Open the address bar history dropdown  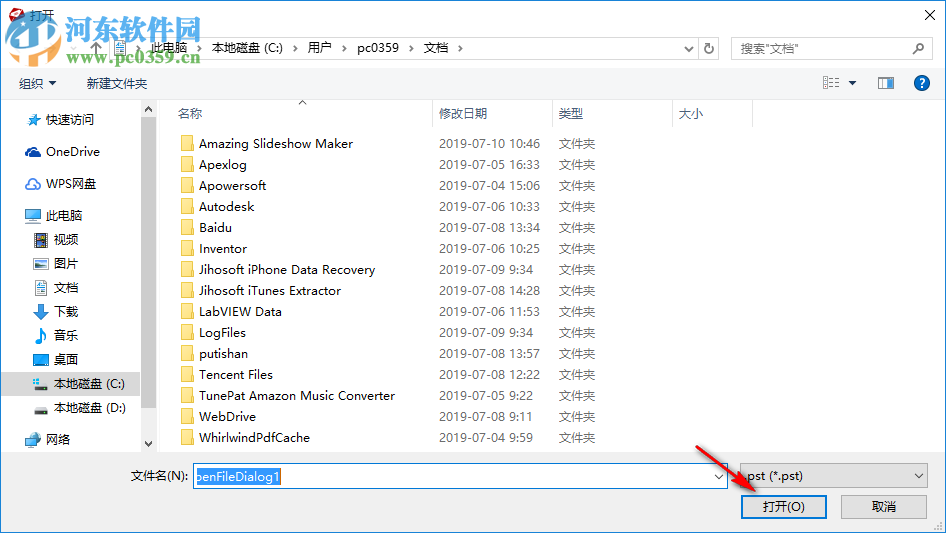click(x=688, y=48)
